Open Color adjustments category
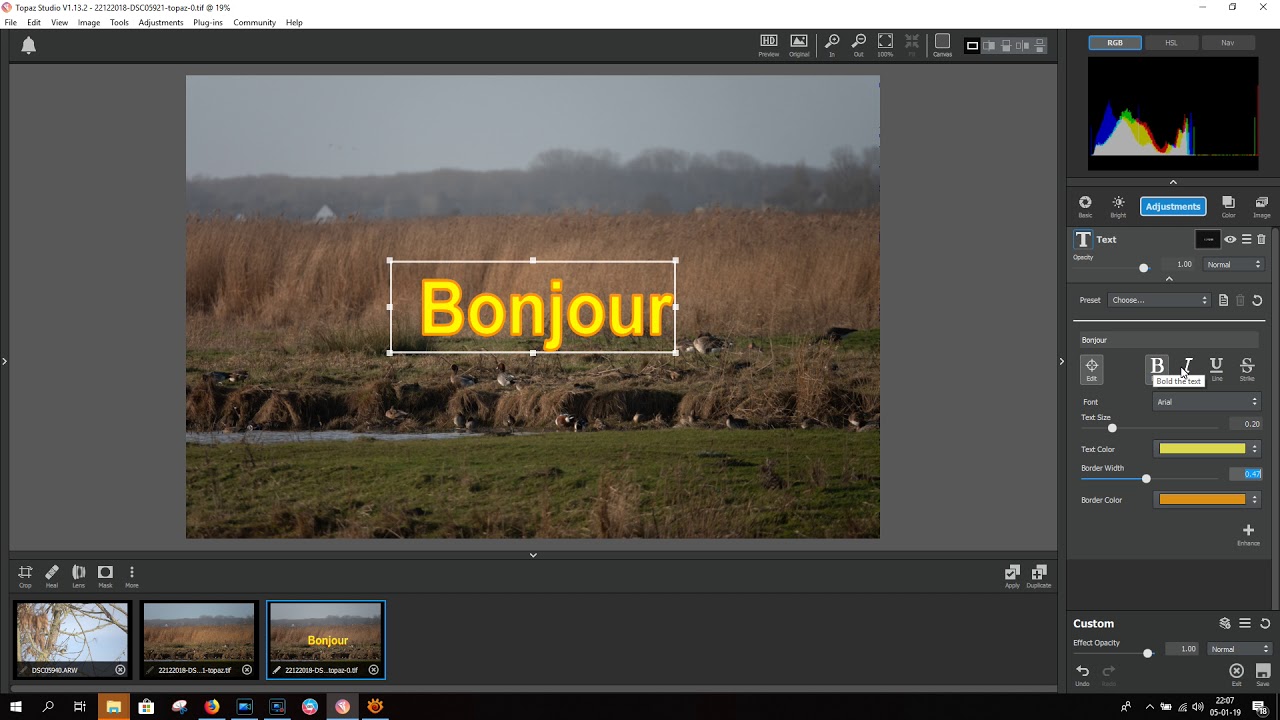This screenshot has height=720, width=1280. tap(1228, 206)
